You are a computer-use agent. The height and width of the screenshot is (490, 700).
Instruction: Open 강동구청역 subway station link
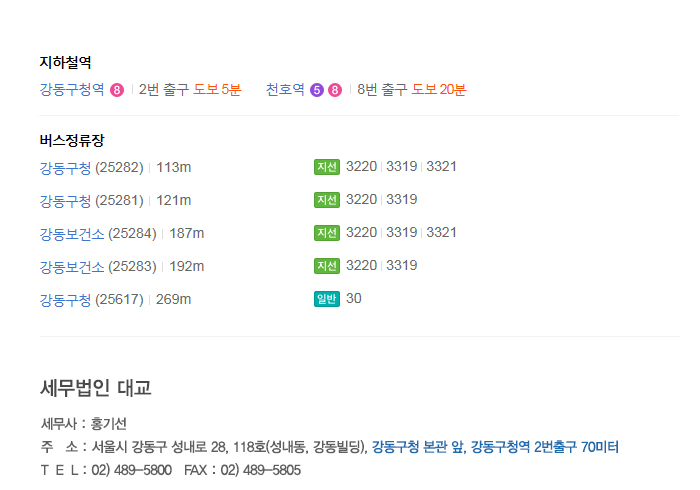point(72,90)
